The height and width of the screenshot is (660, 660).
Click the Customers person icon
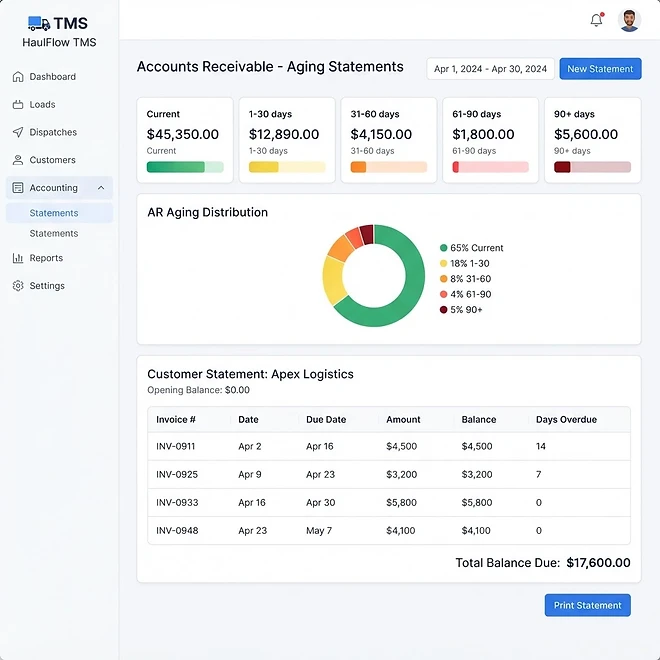tap(18, 160)
